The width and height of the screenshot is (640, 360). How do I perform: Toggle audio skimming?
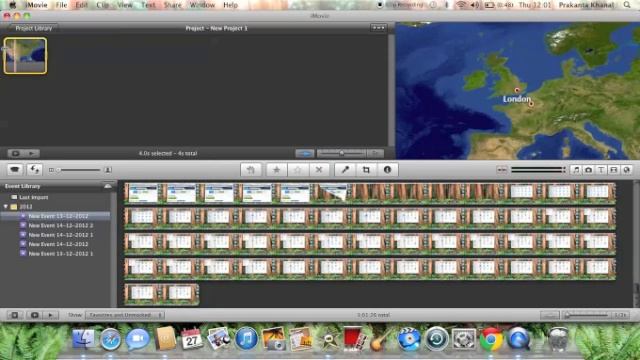[502, 170]
